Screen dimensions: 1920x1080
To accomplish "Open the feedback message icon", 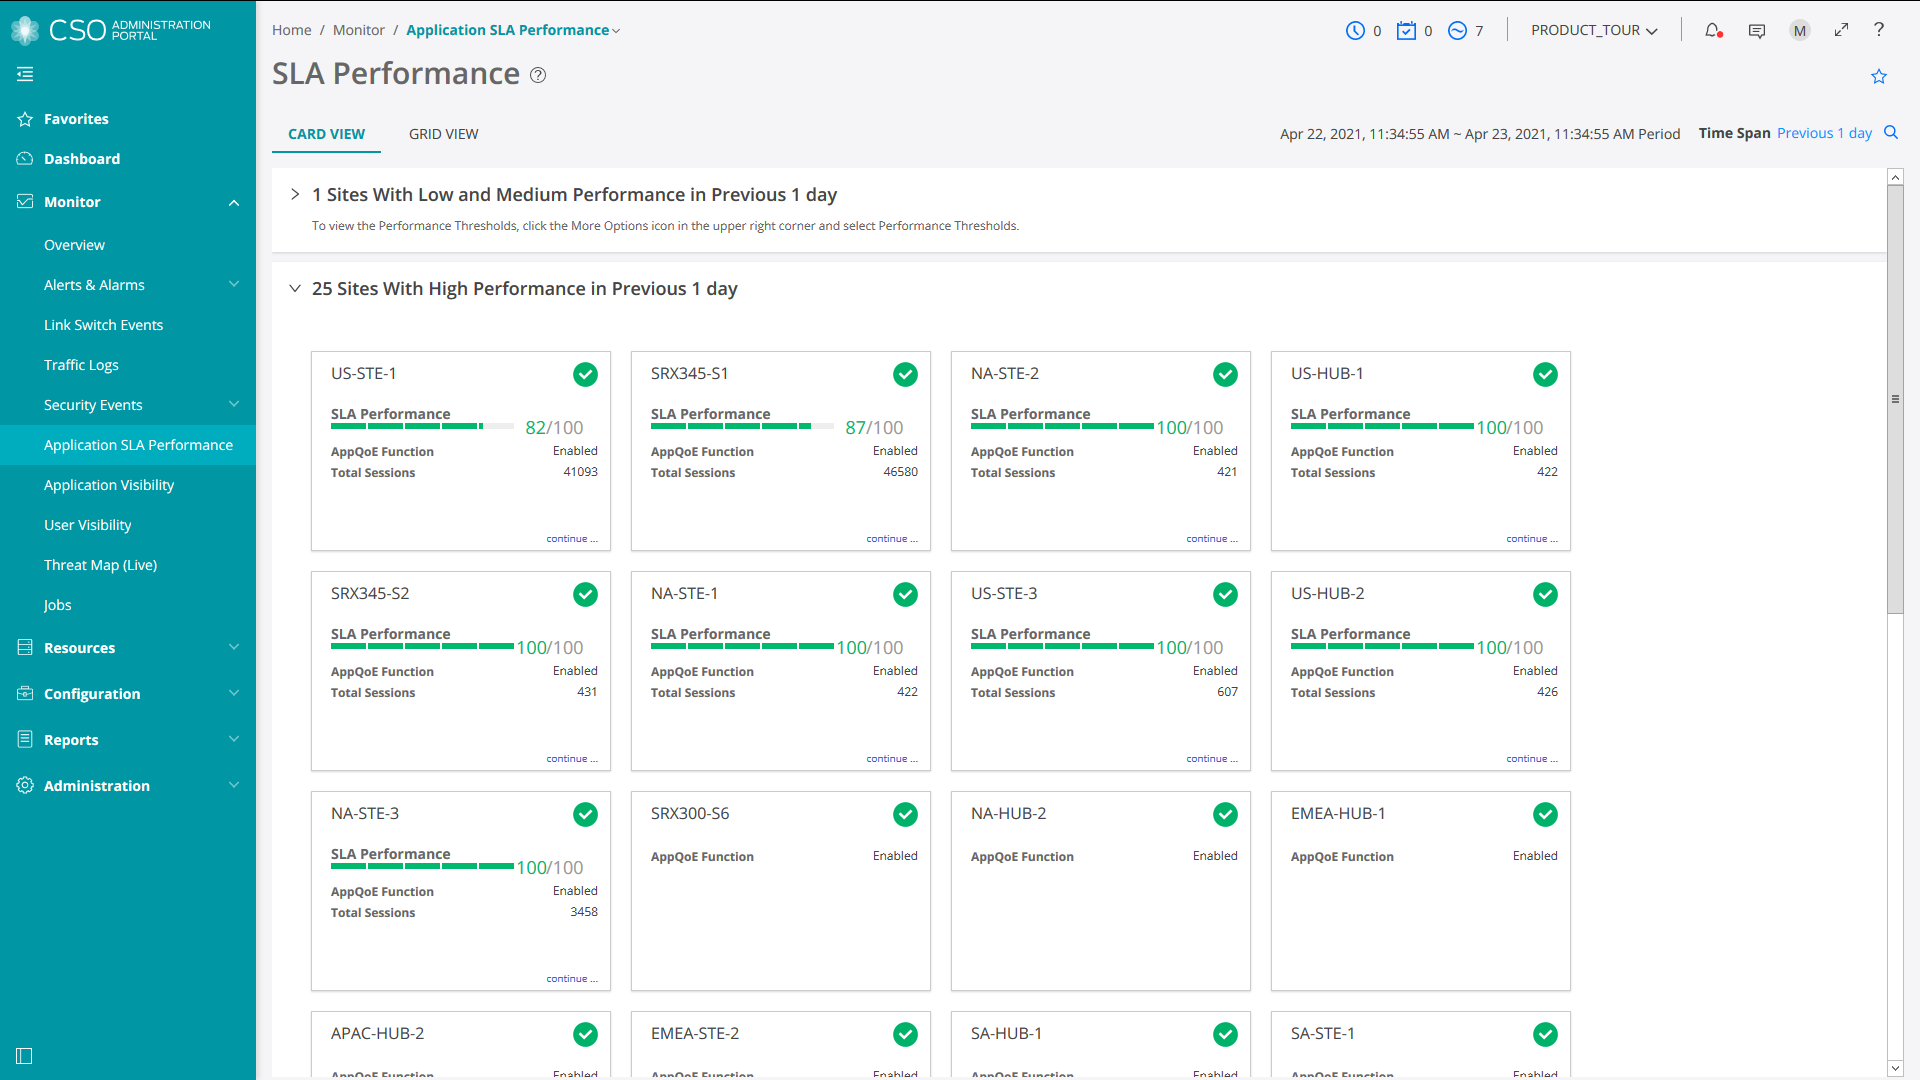I will pyautogui.click(x=1757, y=31).
